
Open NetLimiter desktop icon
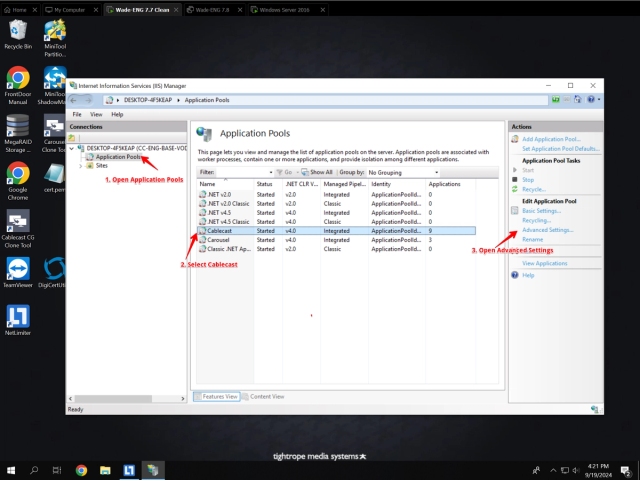[x=18, y=320]
